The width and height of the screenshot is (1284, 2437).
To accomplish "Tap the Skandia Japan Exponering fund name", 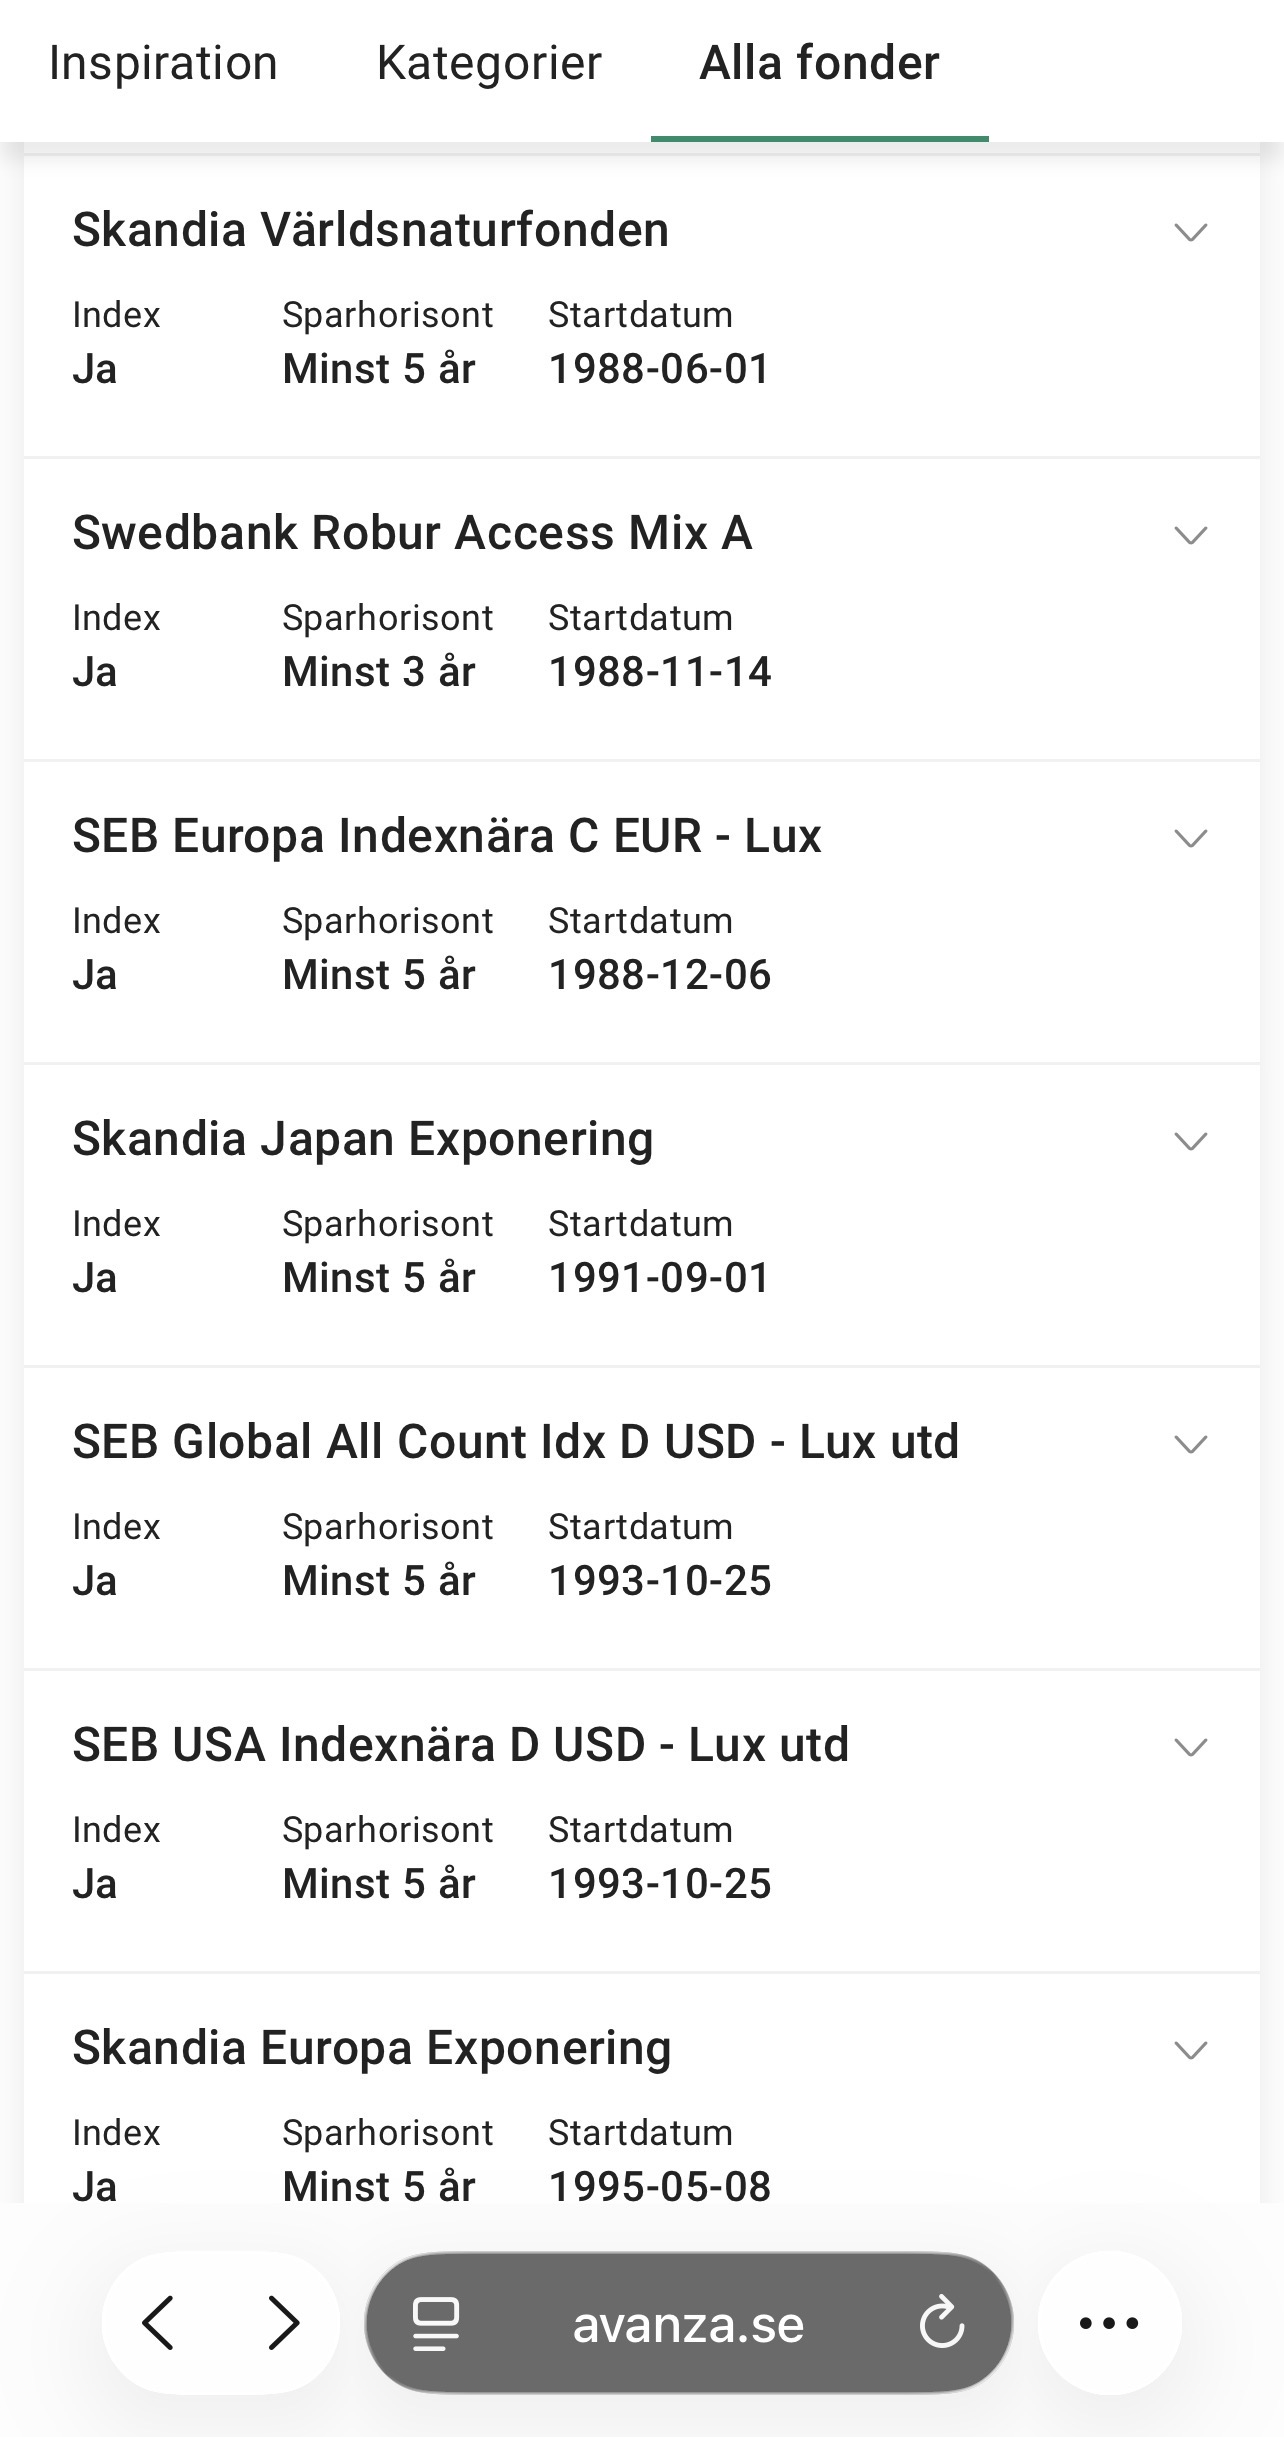I will [x=362, y=1139].
